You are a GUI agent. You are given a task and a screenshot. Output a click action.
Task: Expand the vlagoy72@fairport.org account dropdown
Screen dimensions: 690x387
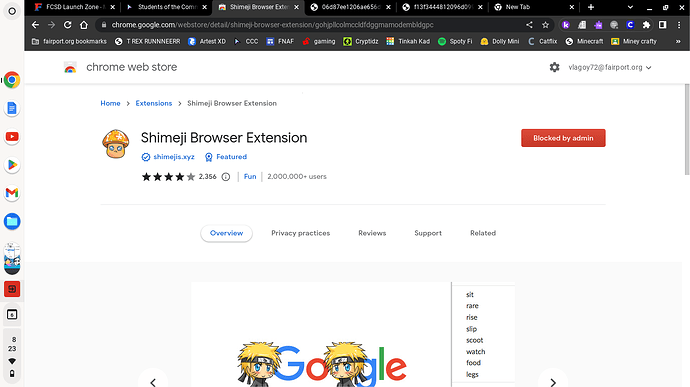pyautogui.click(x=610, y=67)
